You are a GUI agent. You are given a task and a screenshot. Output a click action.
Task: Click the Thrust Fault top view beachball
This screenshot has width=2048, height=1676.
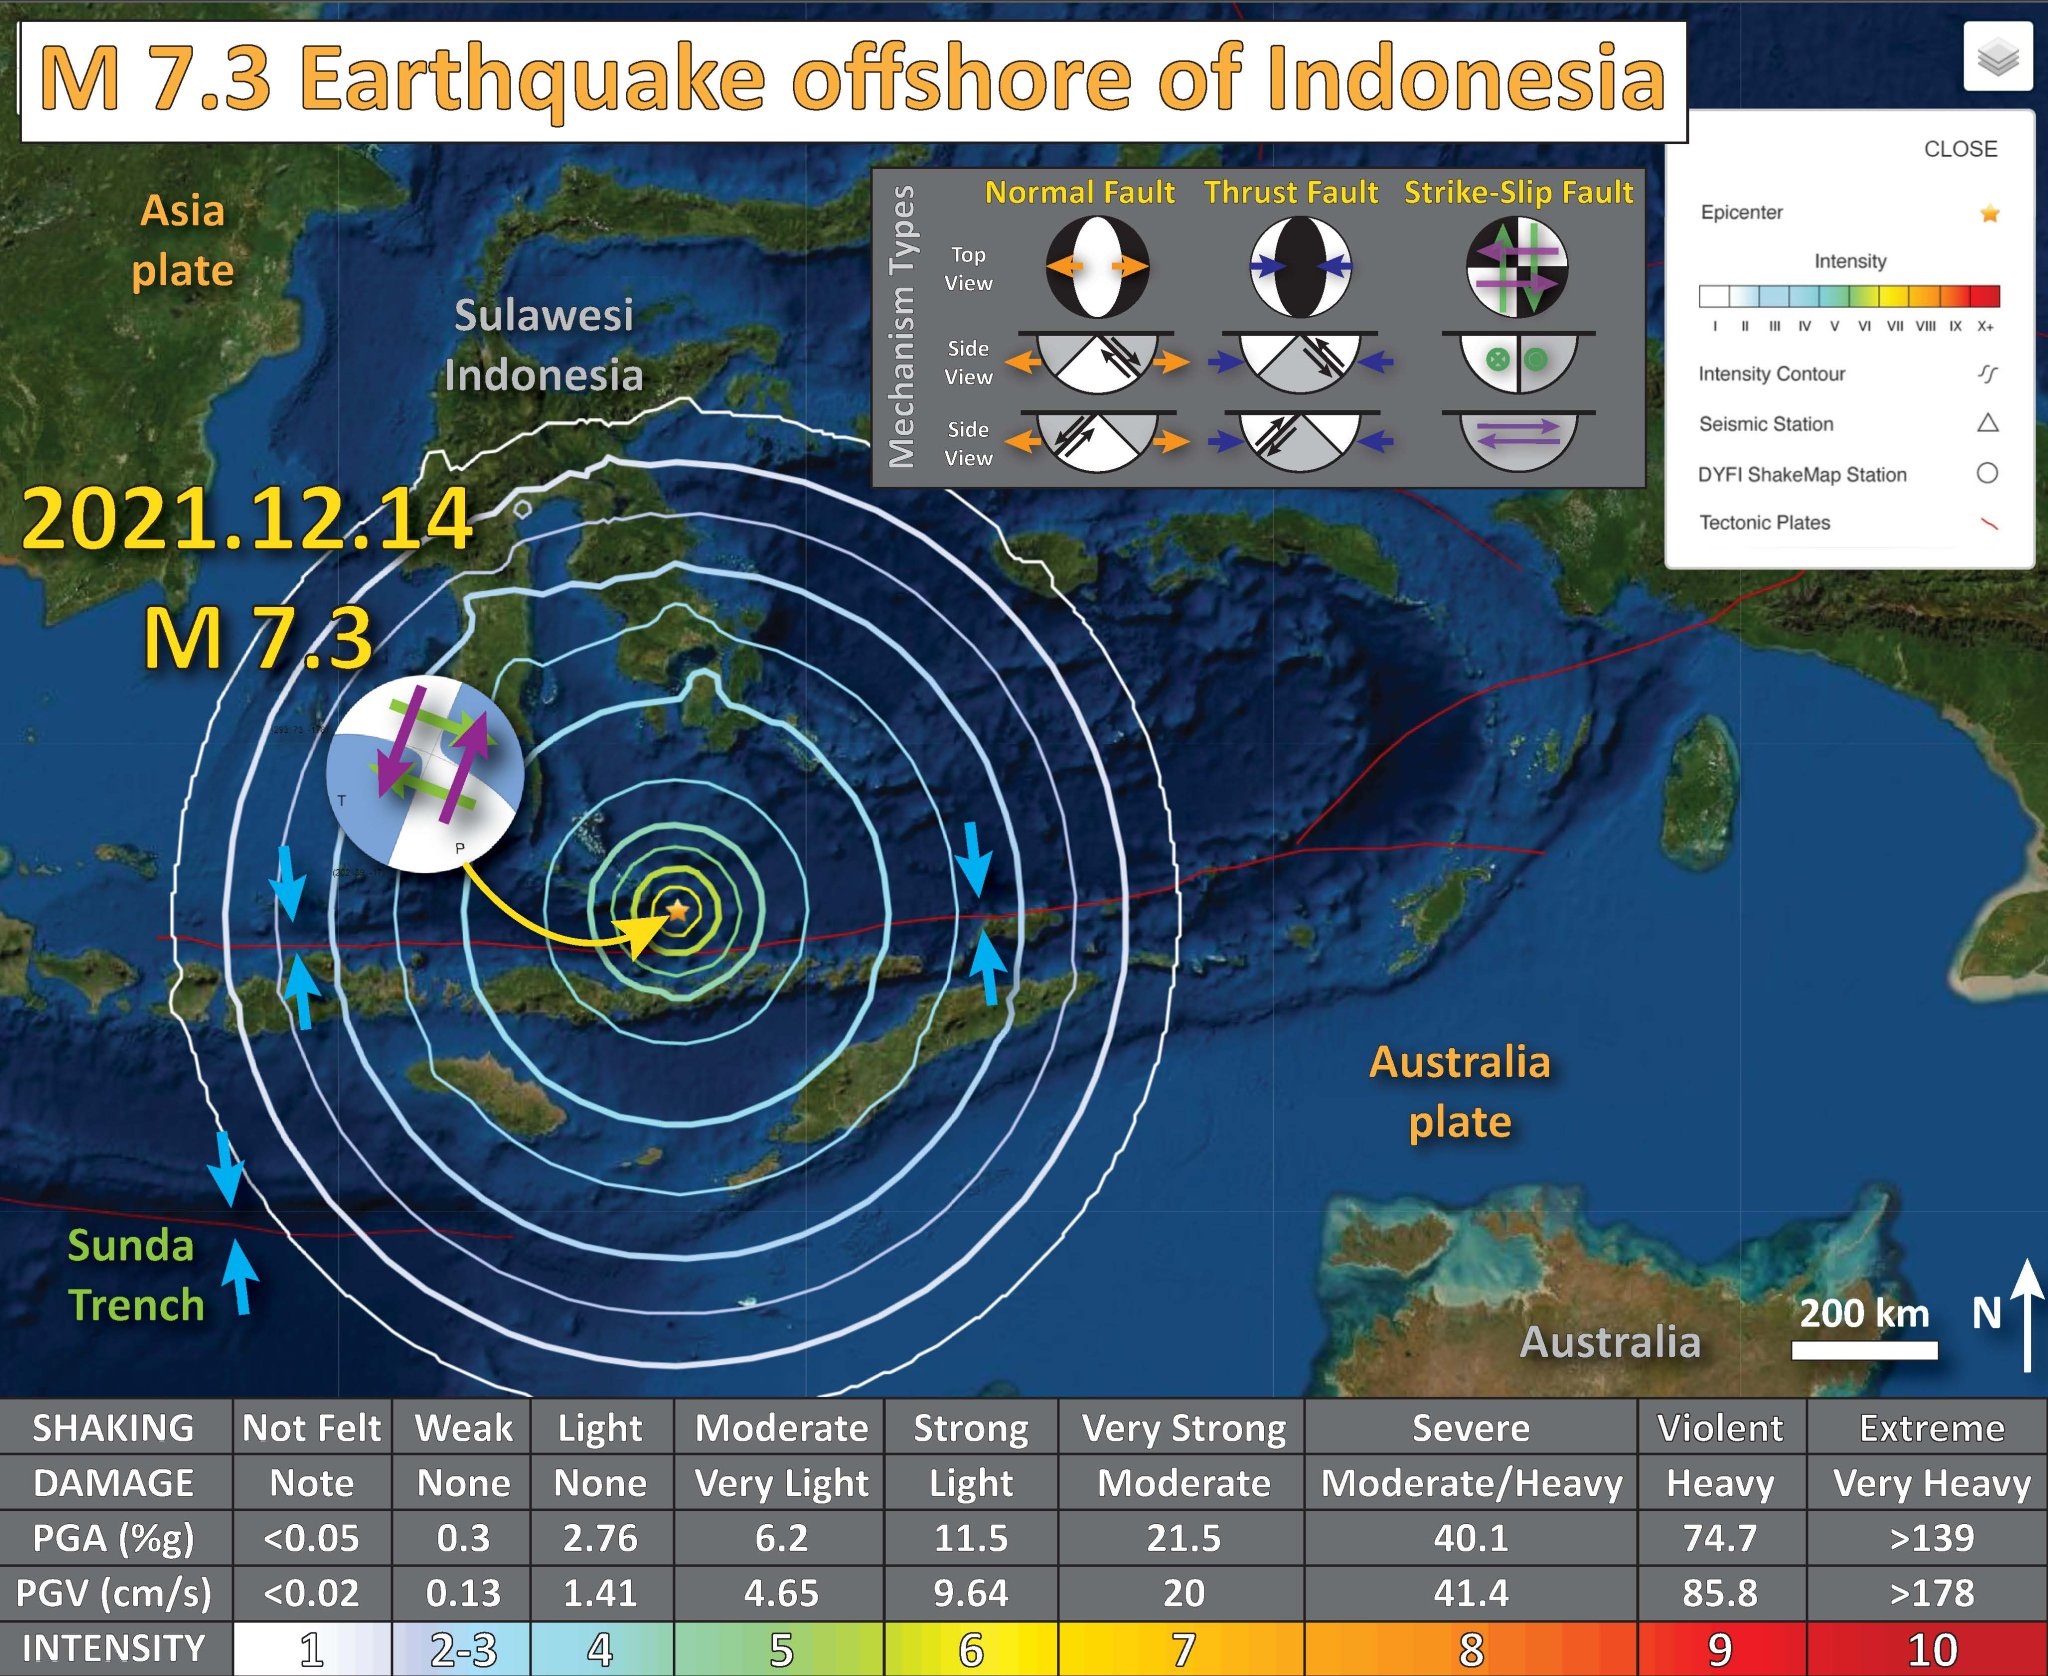1300,267
